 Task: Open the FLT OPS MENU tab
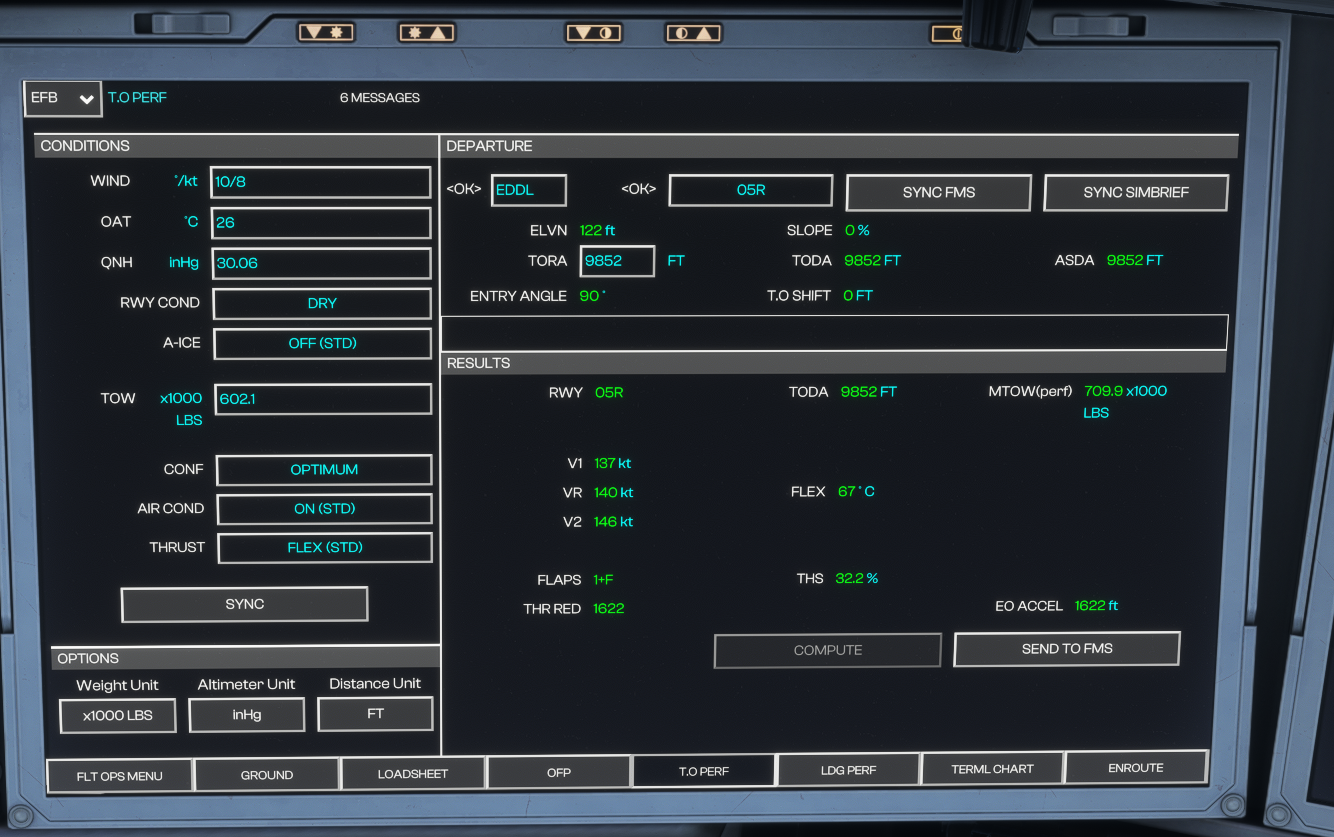tap(119, 775)
